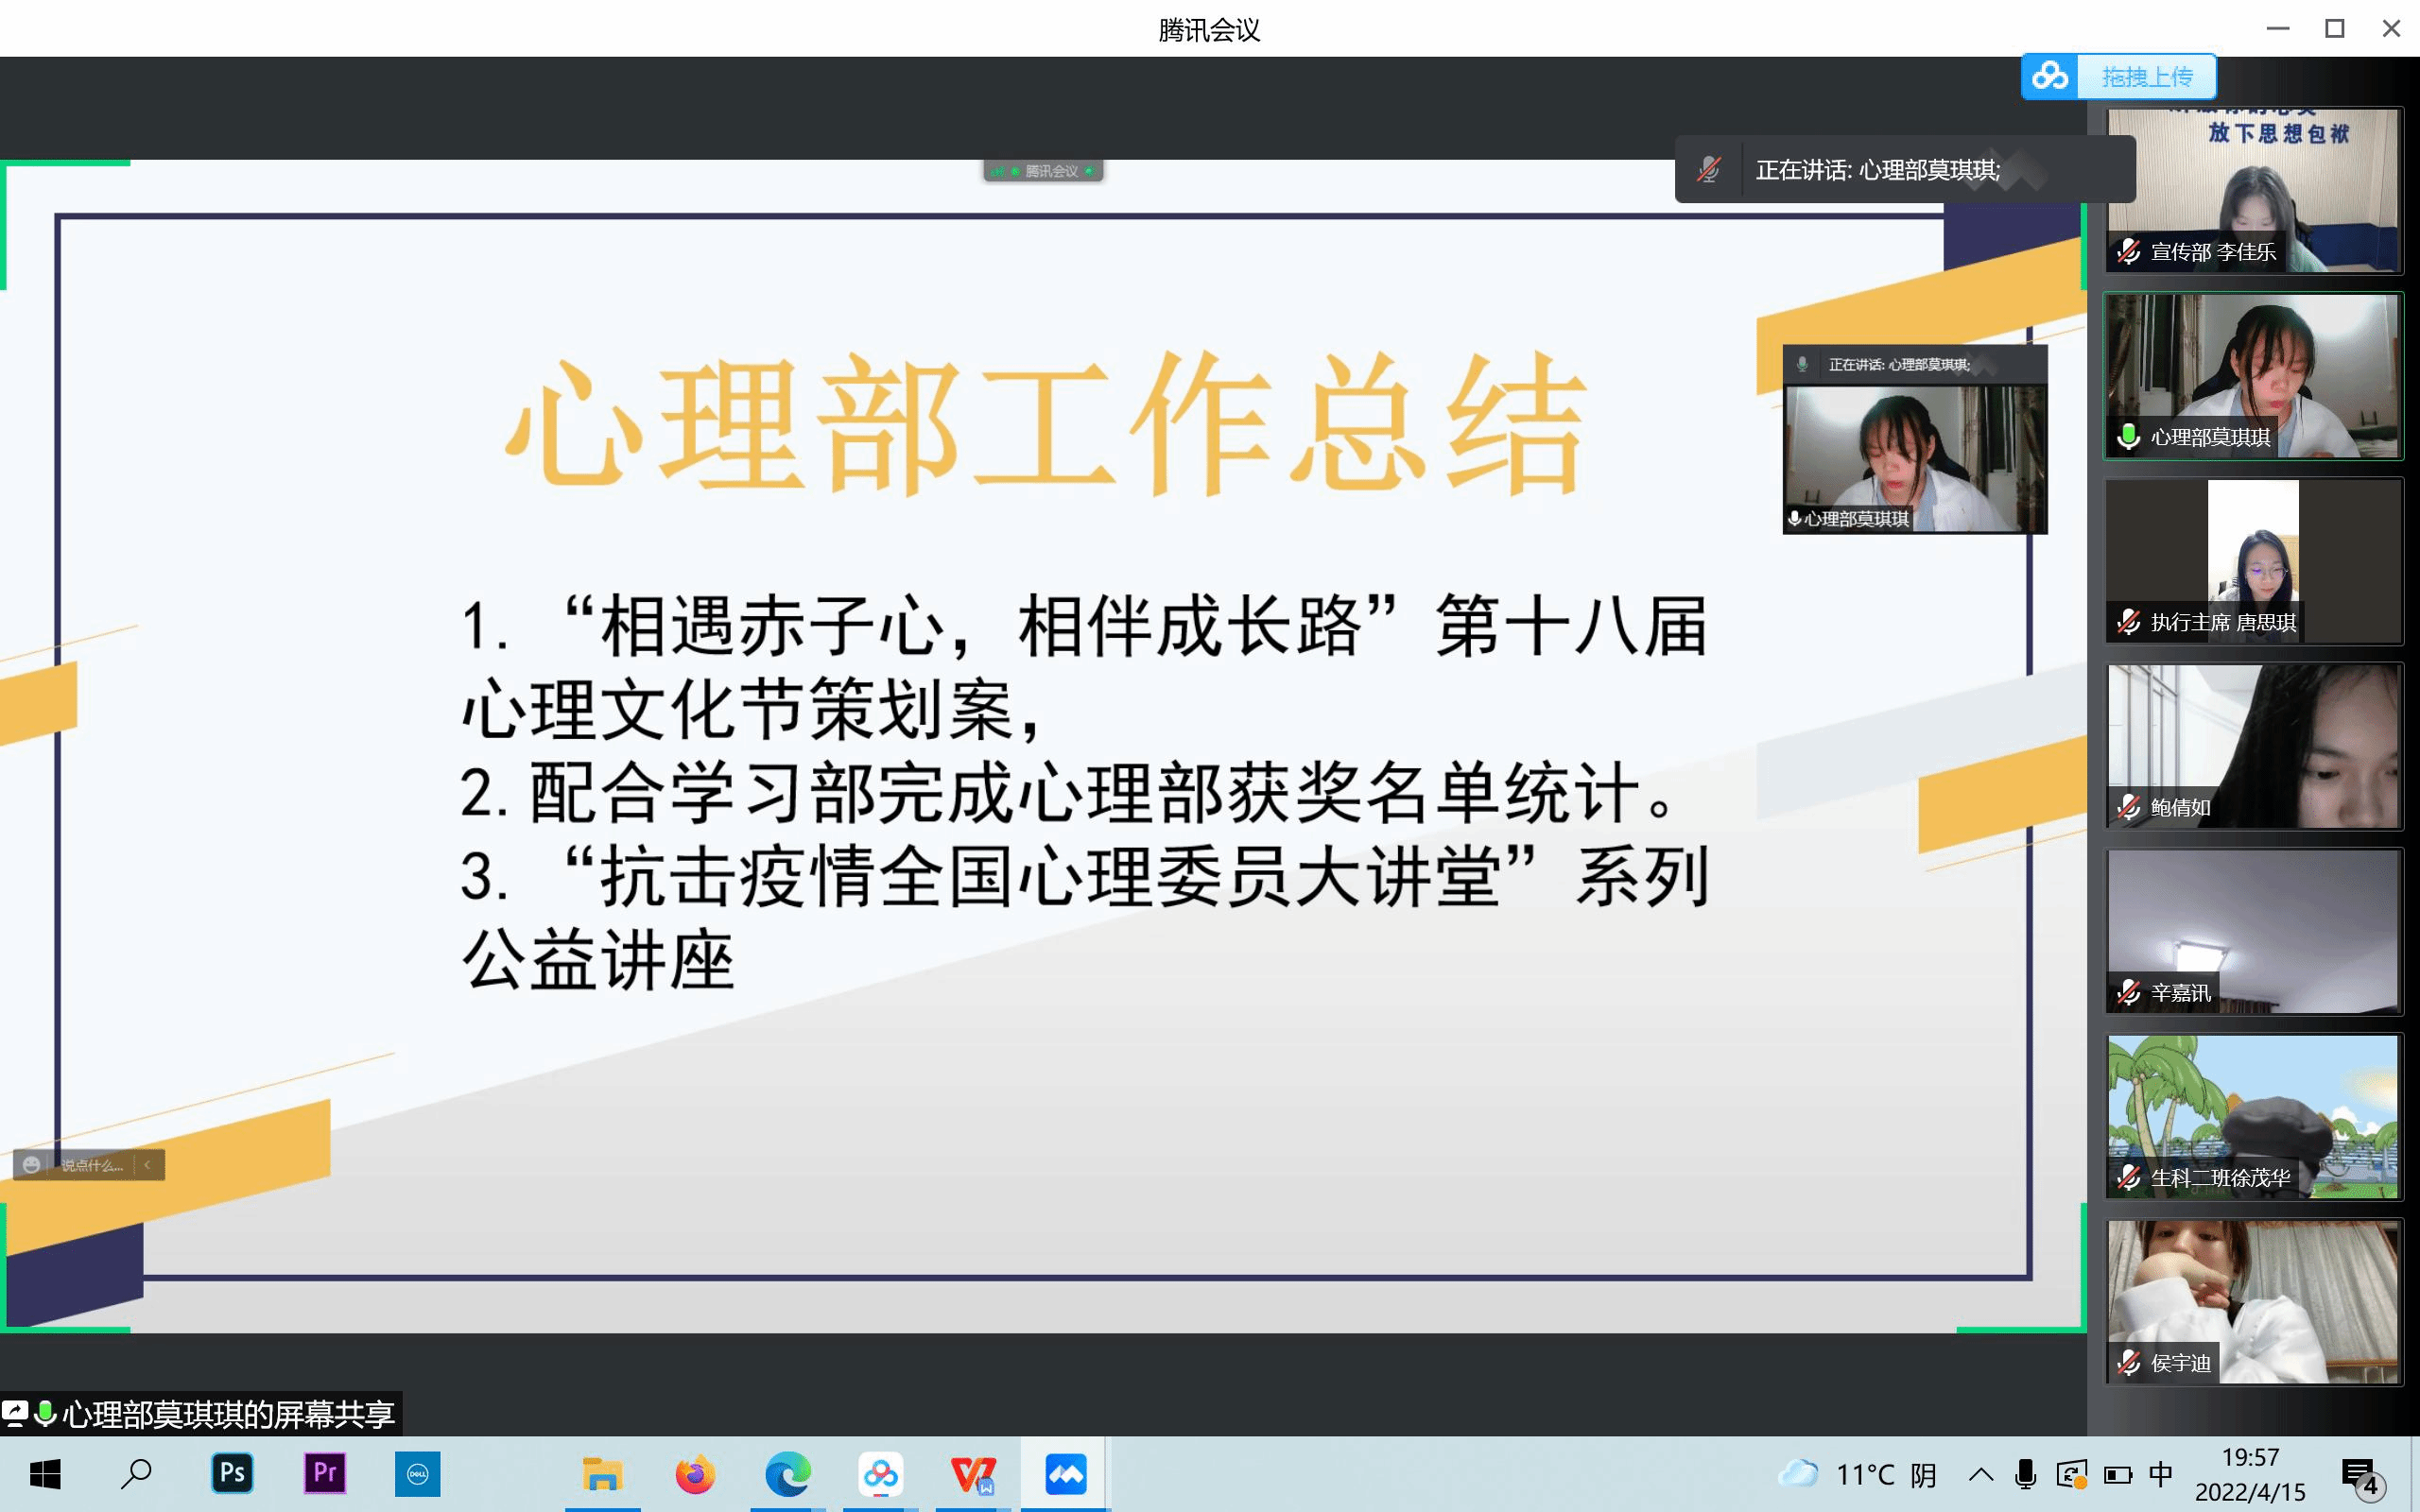This screenshot has width=2420, height=1512.
Task: Open Photoshop from the taskbar
Action: point(232,1474)
